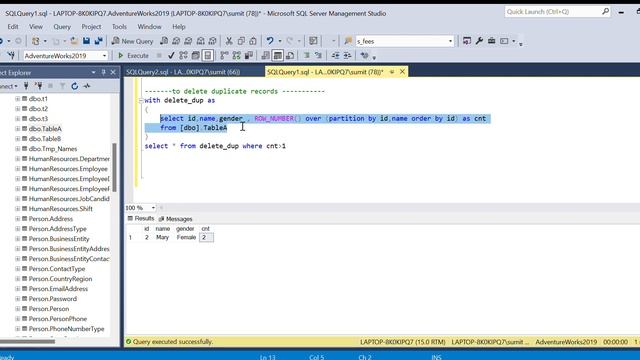Click the Cut scissors icon

point(229,41)
